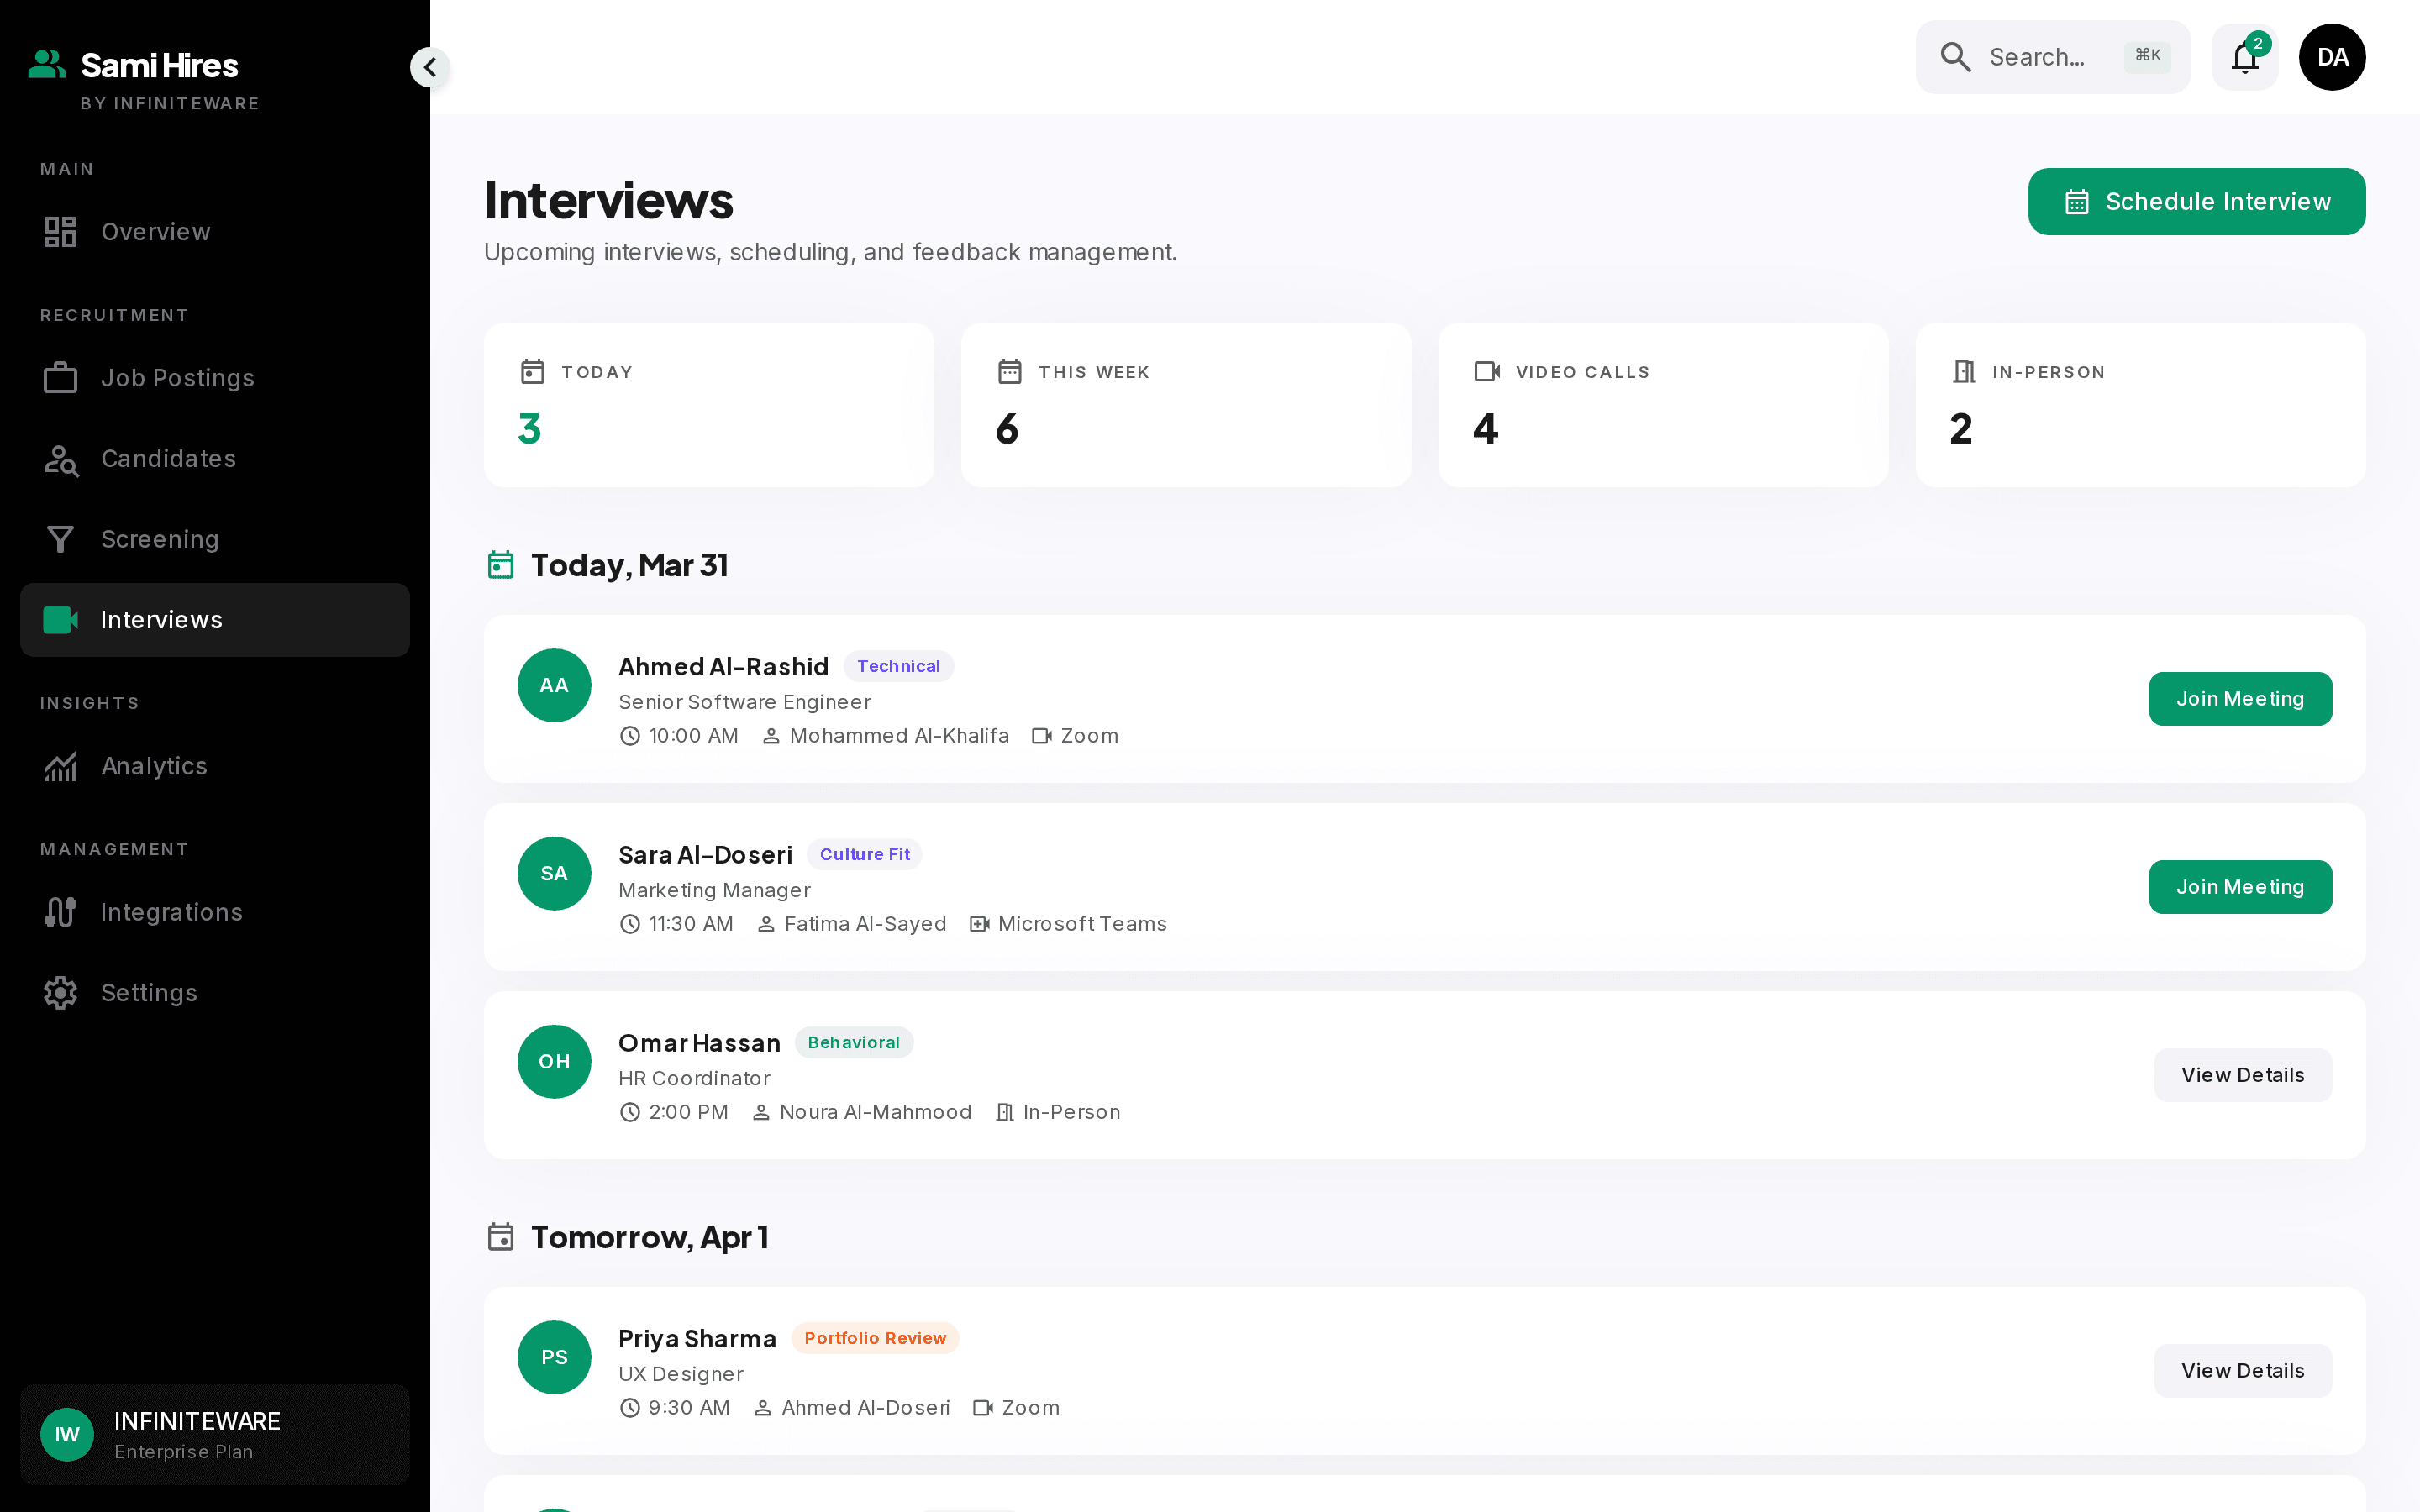
Task: Click the 9:30 AM time label
Action: coord(689,1408)
